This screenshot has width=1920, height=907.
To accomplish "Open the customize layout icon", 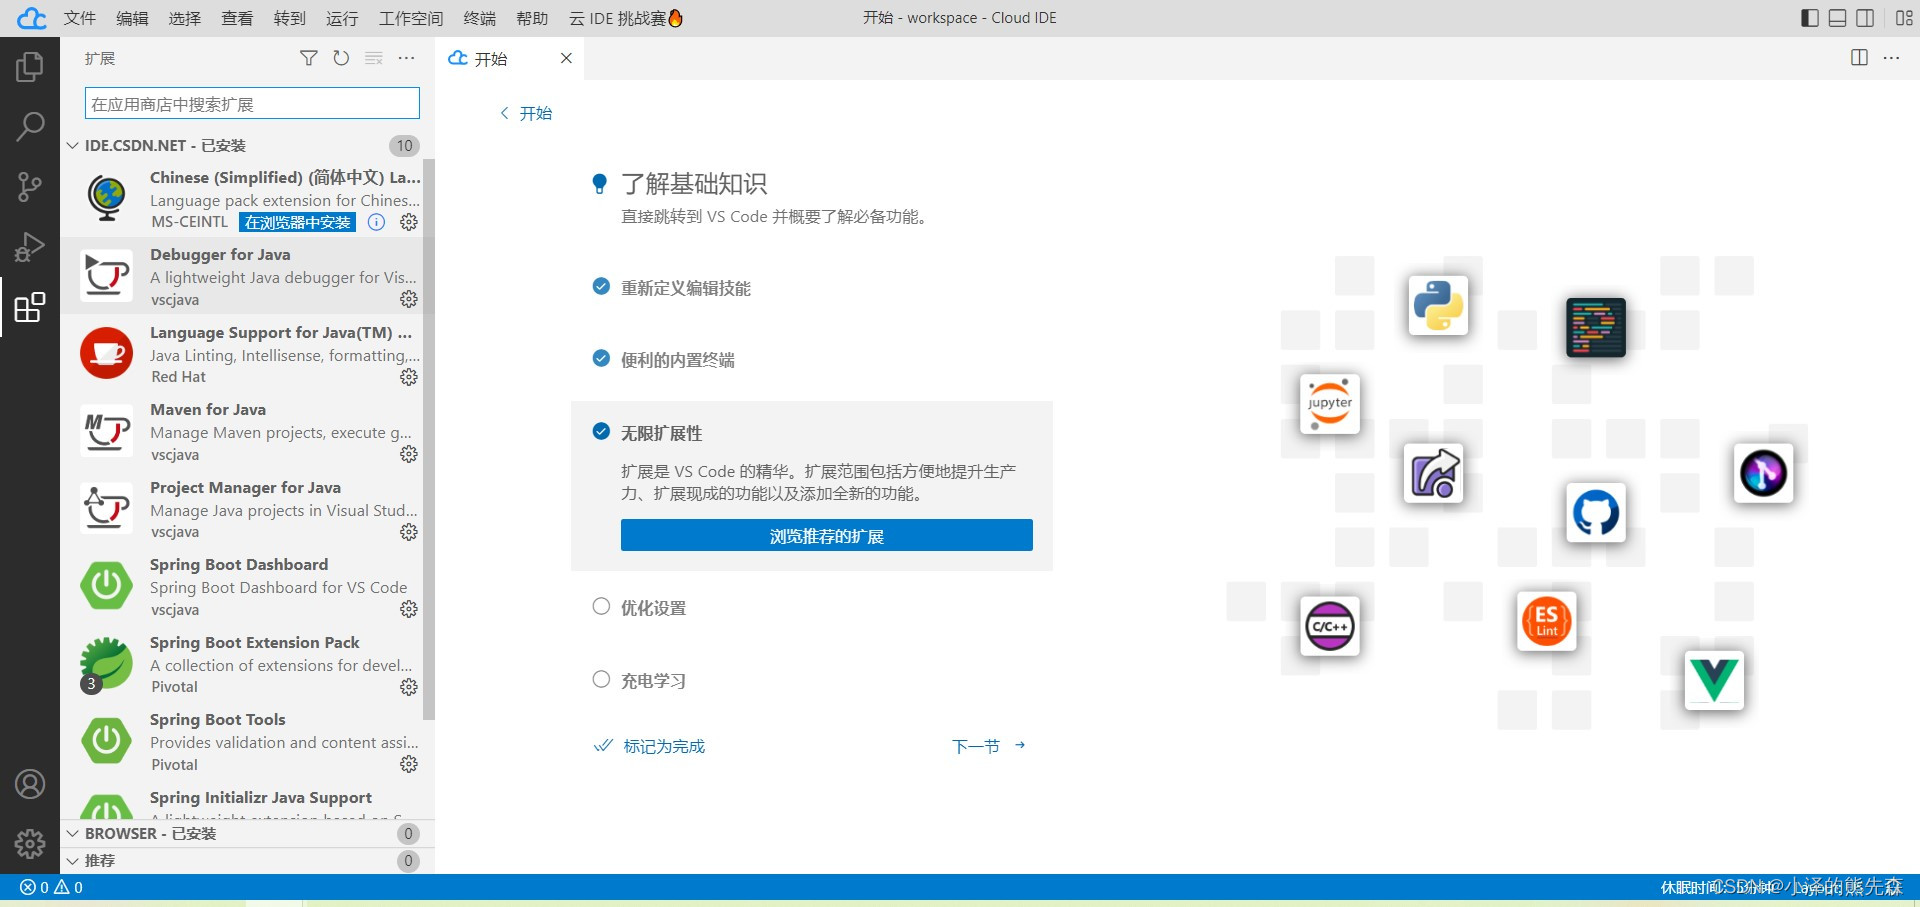I will point(1904,18).
